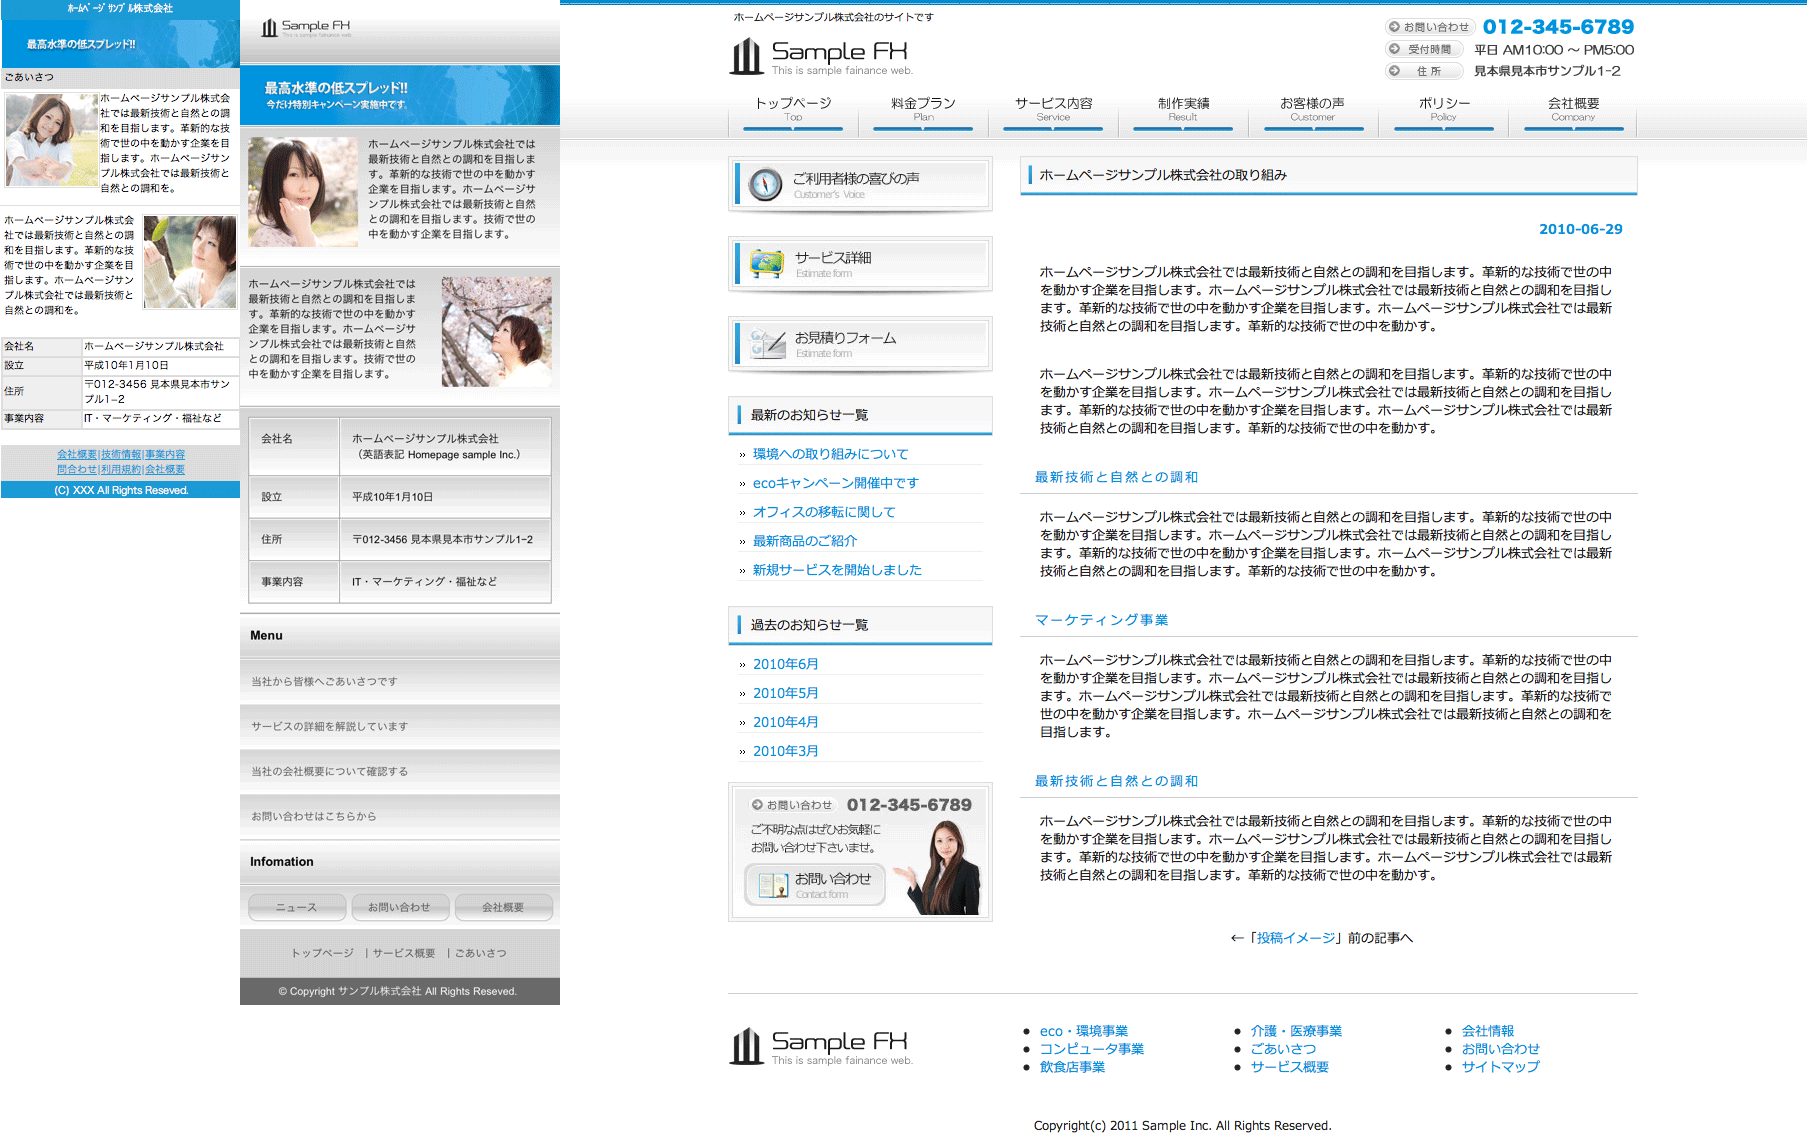
Task: Open the サービス内容 navigation tab
Action: click(x=1053, y=109)
